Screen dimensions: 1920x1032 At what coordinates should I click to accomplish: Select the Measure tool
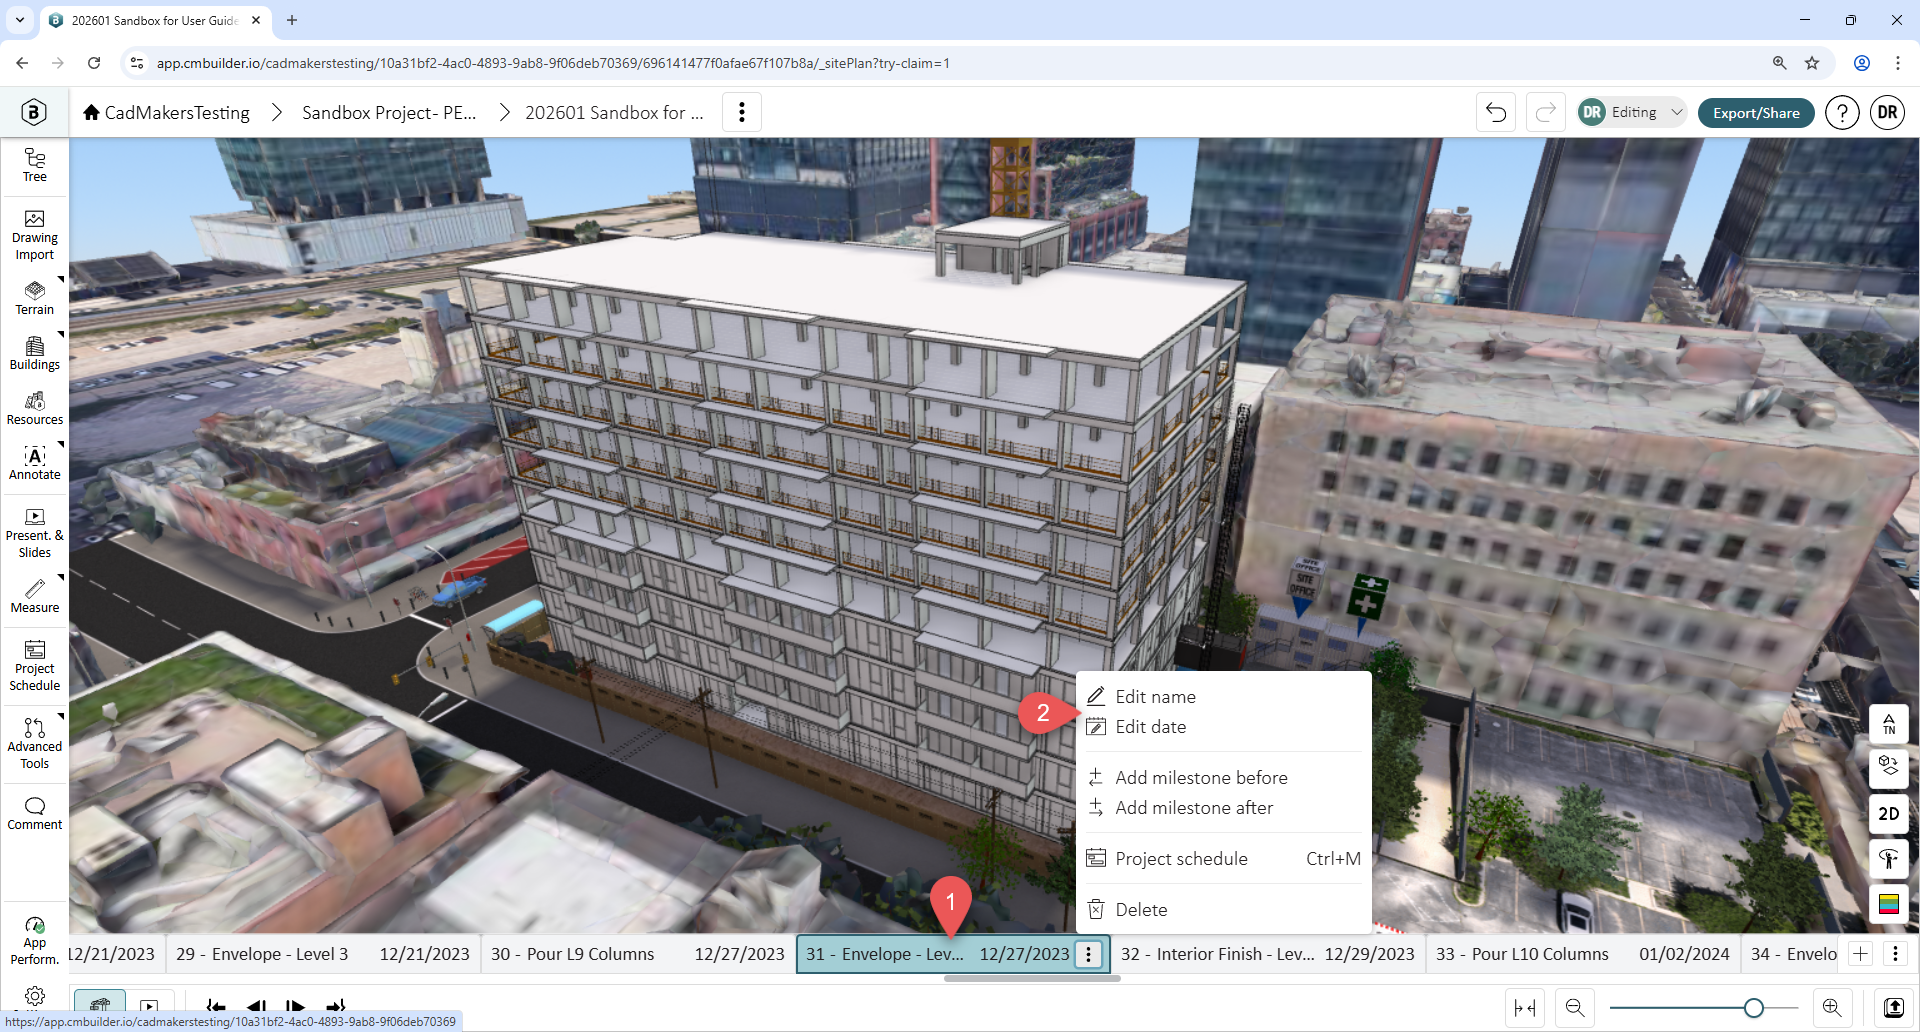[35, 596]
